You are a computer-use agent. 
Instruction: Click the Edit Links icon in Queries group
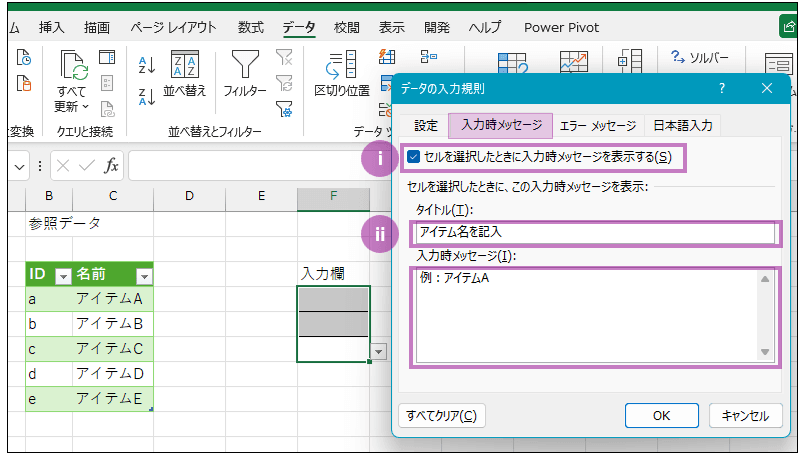107,108
